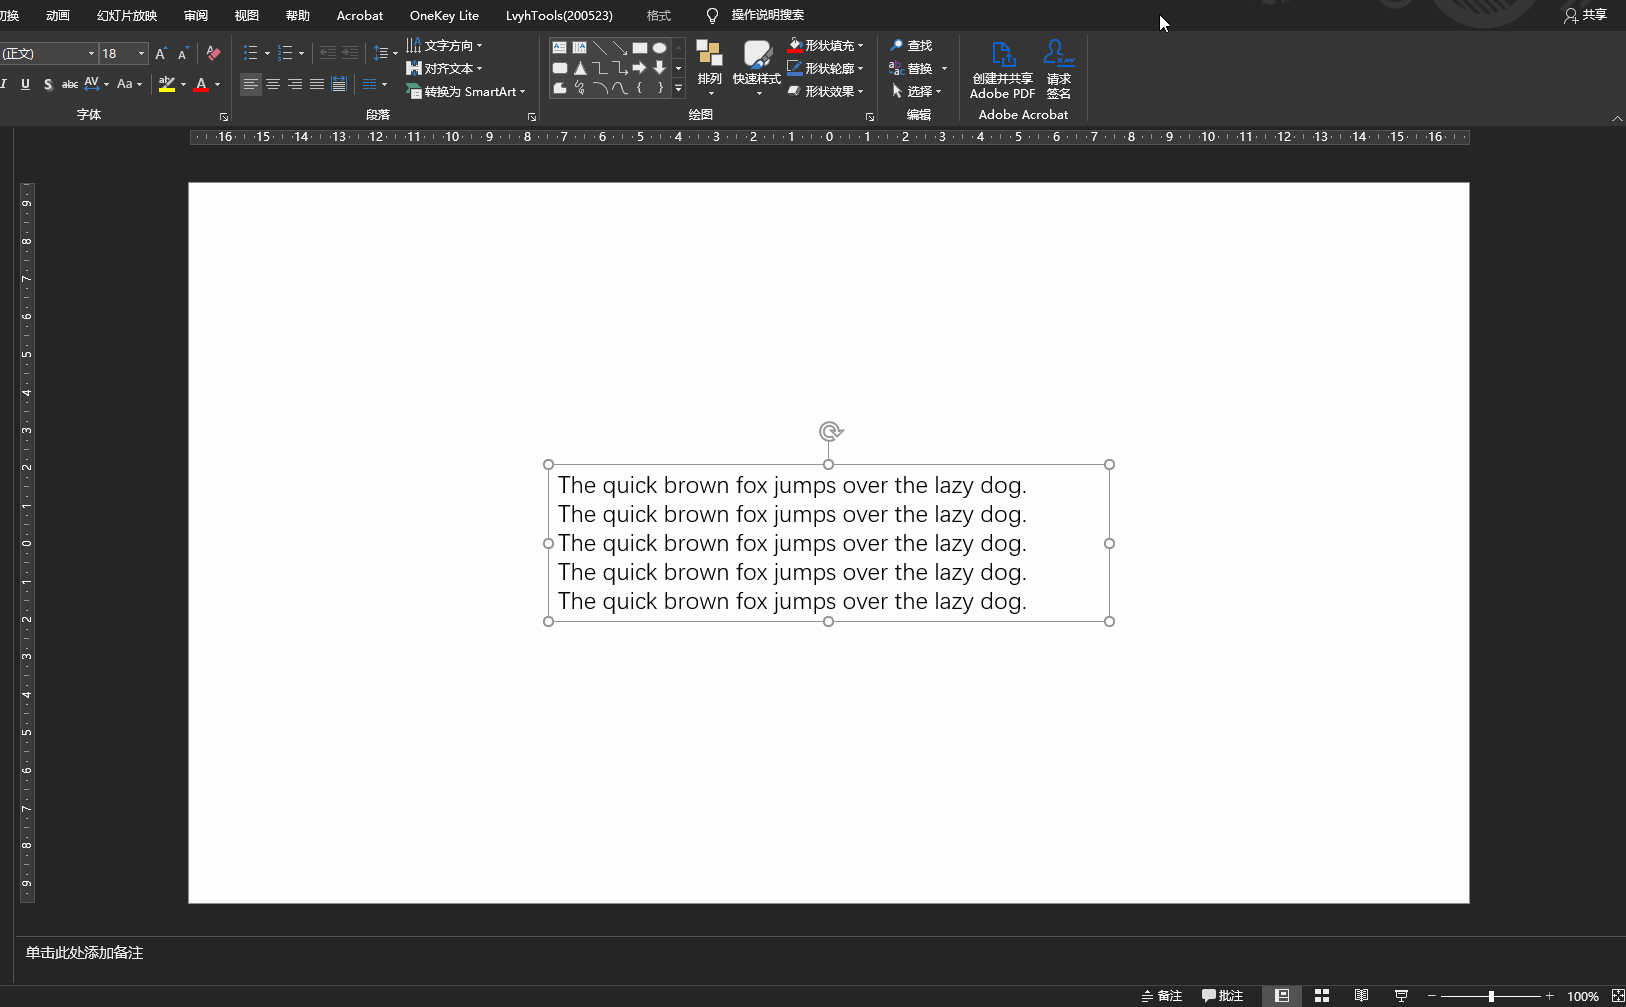This screenshot has width=1626, height=1007.
Task: Center align text
Action: pyautogui.click(x=273, y=84)
